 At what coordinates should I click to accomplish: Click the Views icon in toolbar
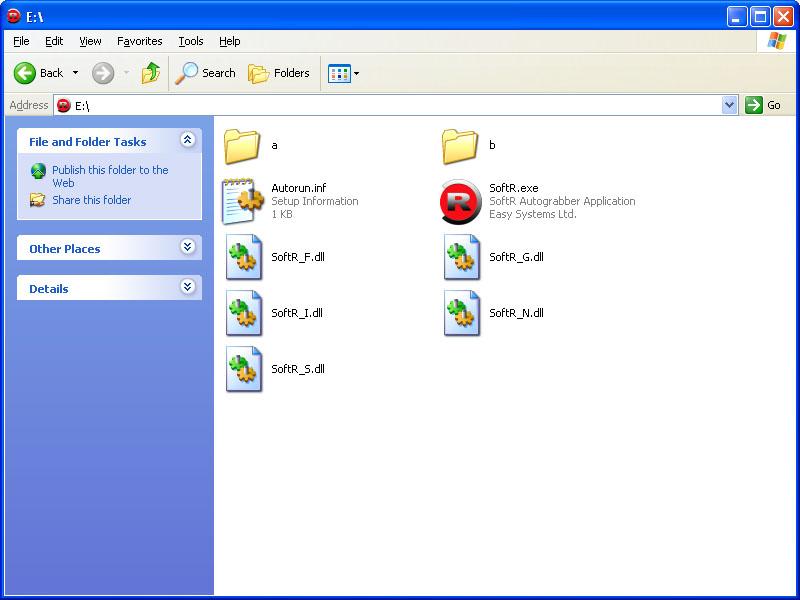point(339,73)
